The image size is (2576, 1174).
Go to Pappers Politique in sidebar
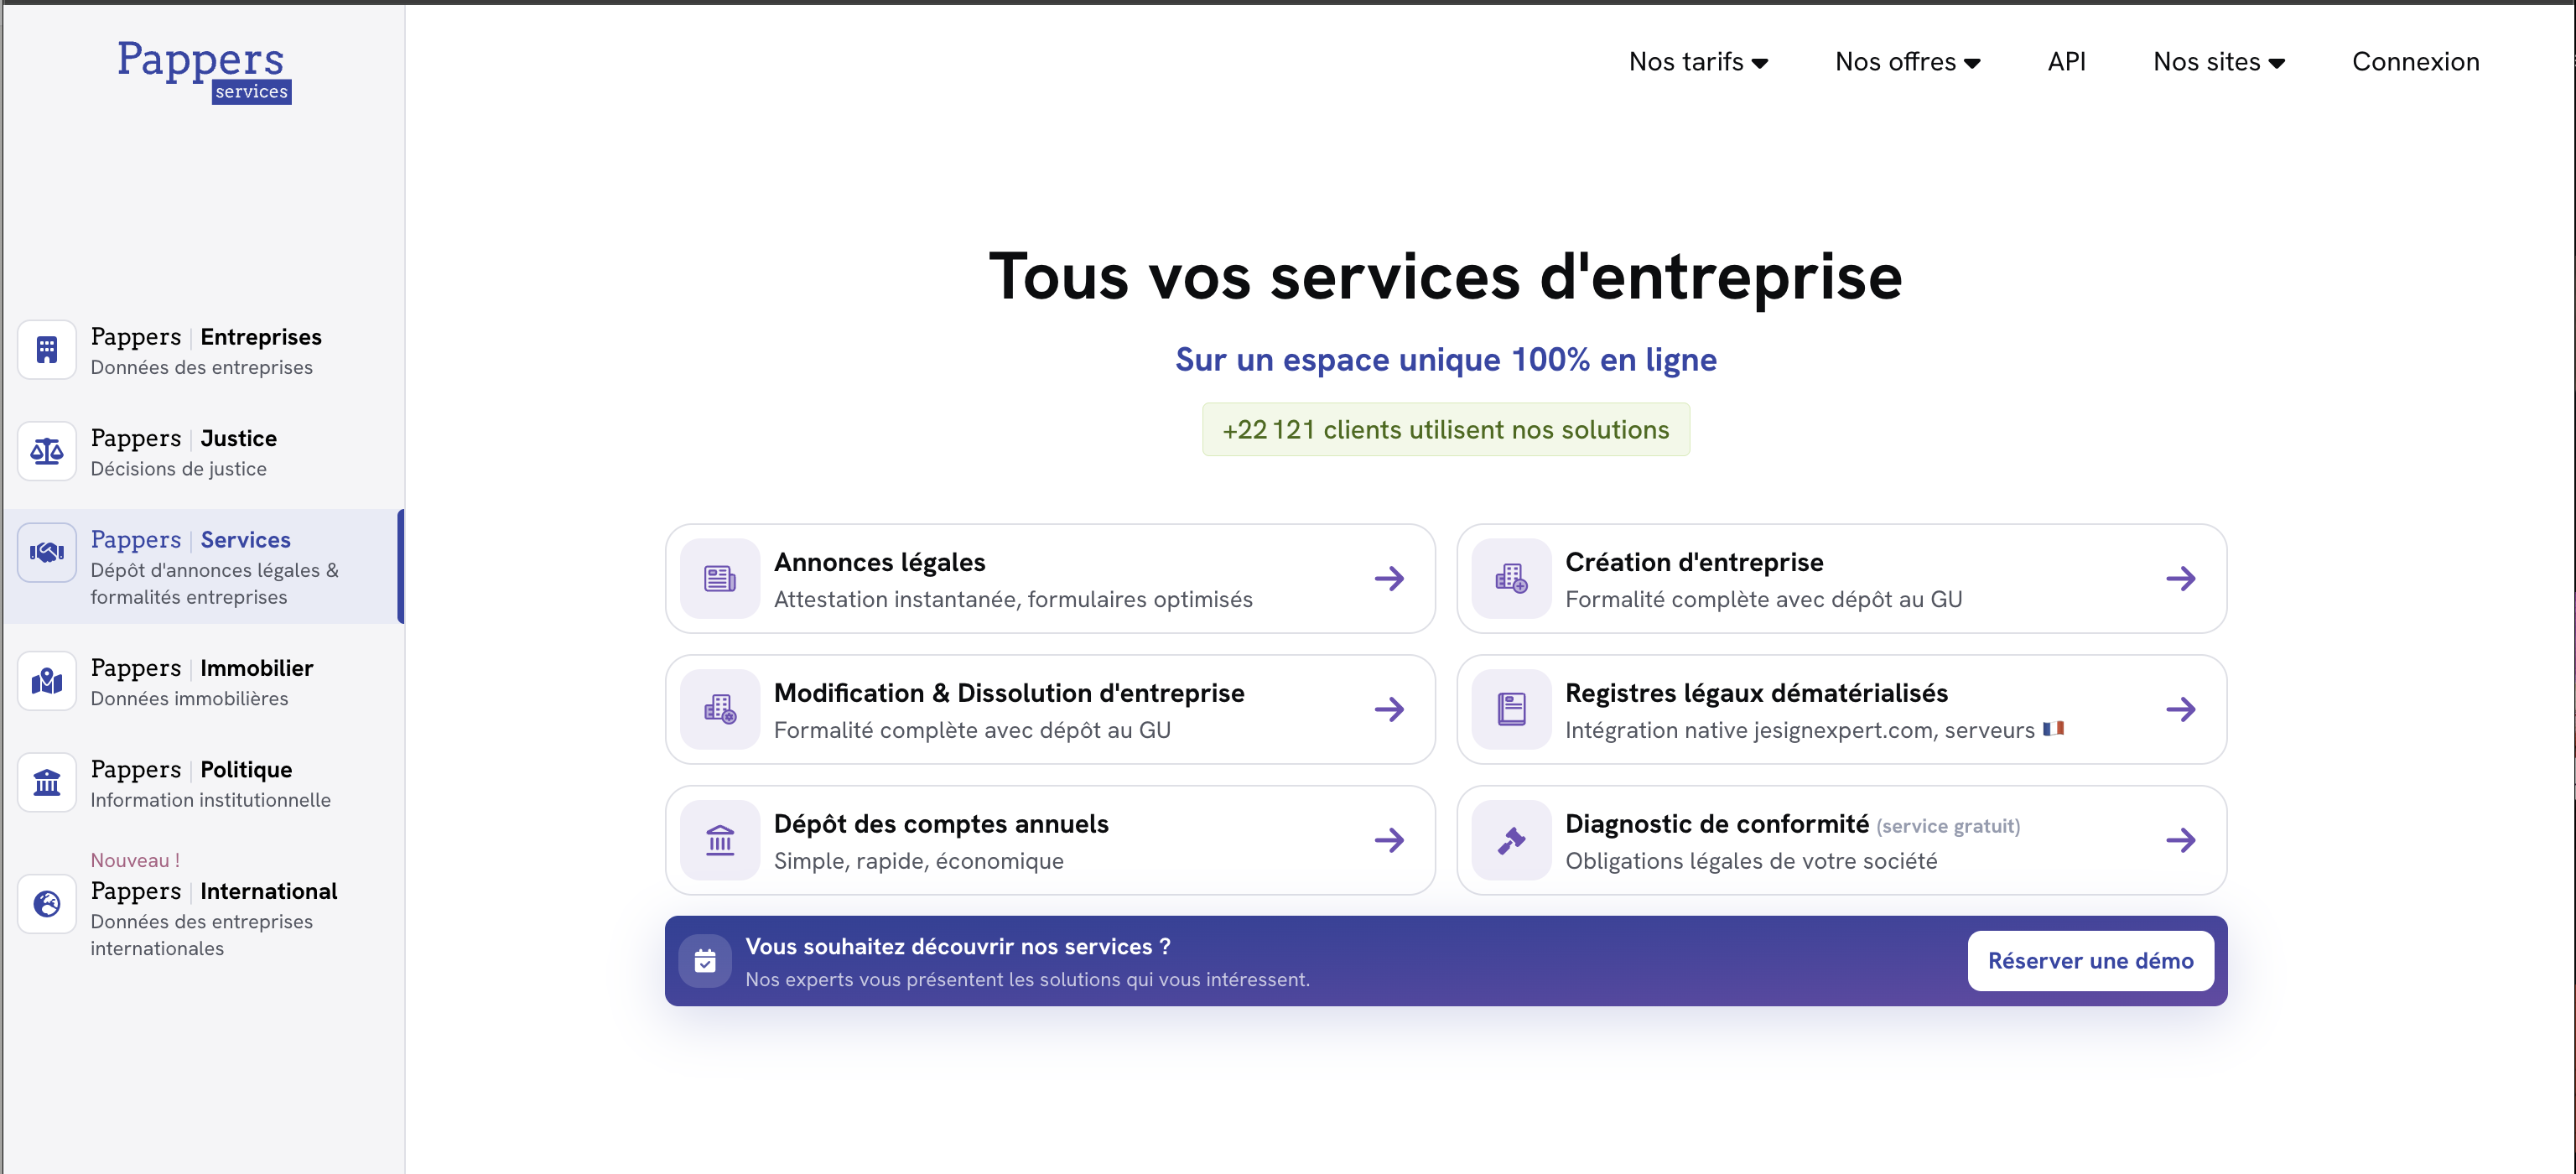[x=204, y=783]
